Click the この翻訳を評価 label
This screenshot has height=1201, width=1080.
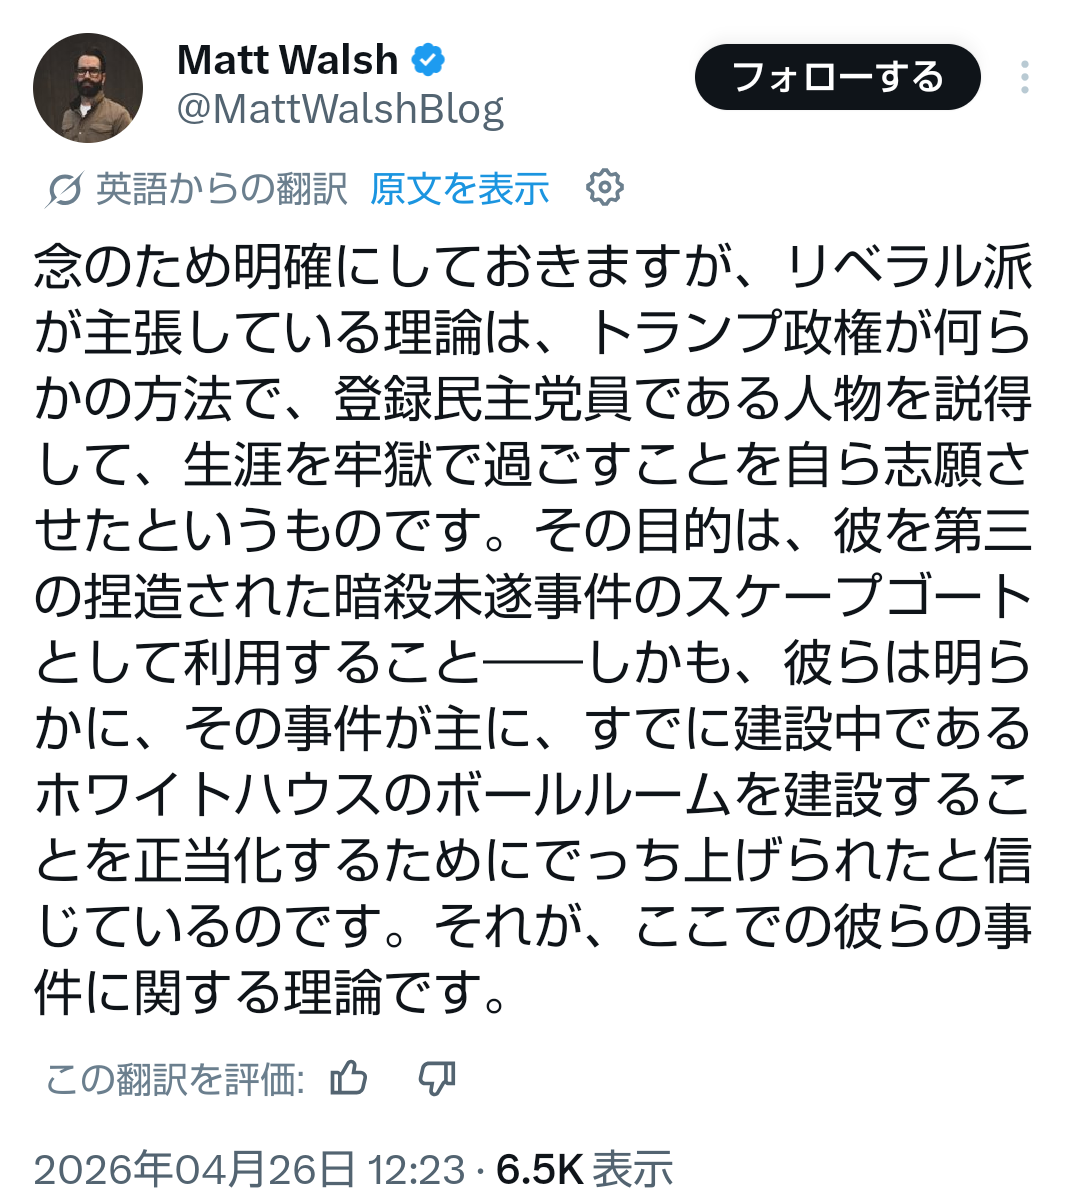[x=175, y=1079]
